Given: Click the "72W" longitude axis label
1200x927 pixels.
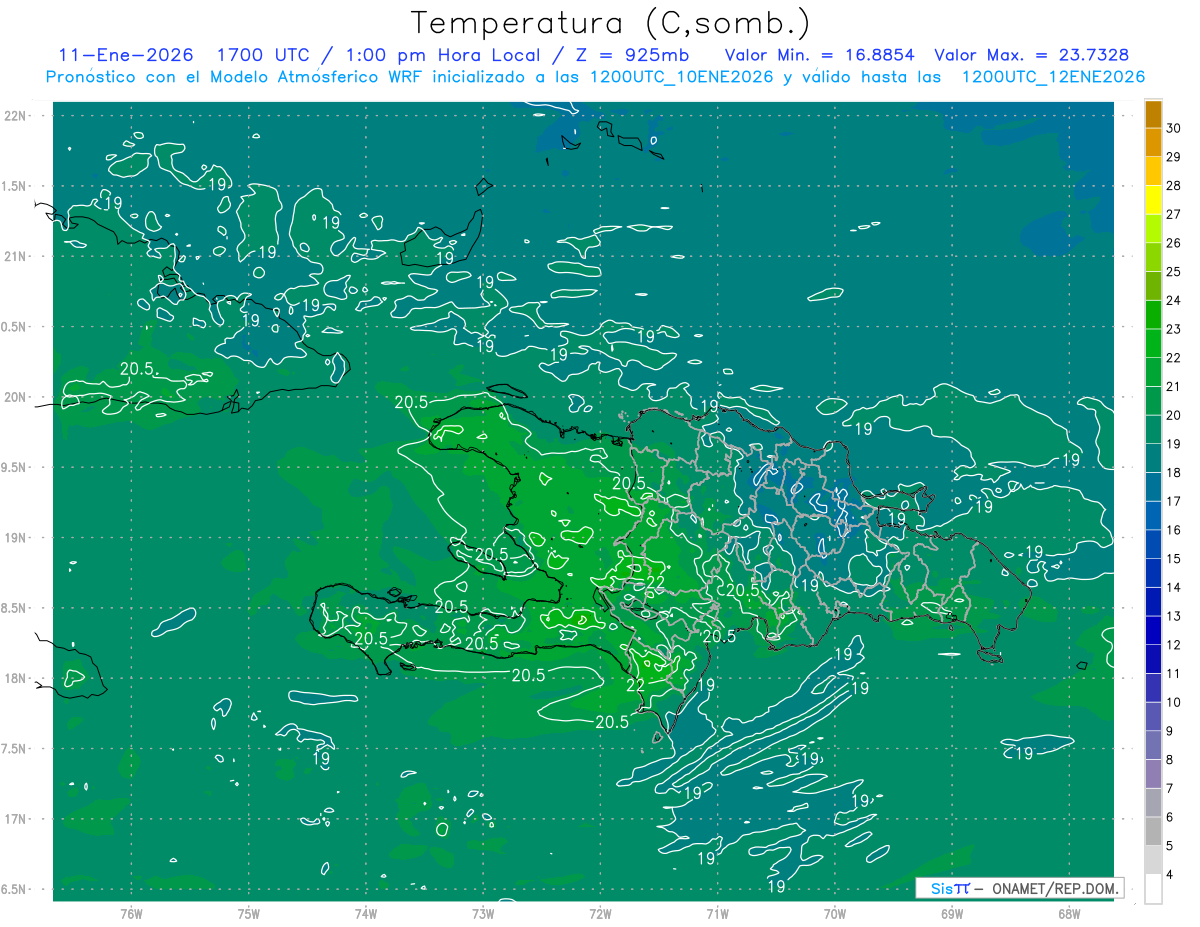Looking at the screenshot, I should coord(600,914).
